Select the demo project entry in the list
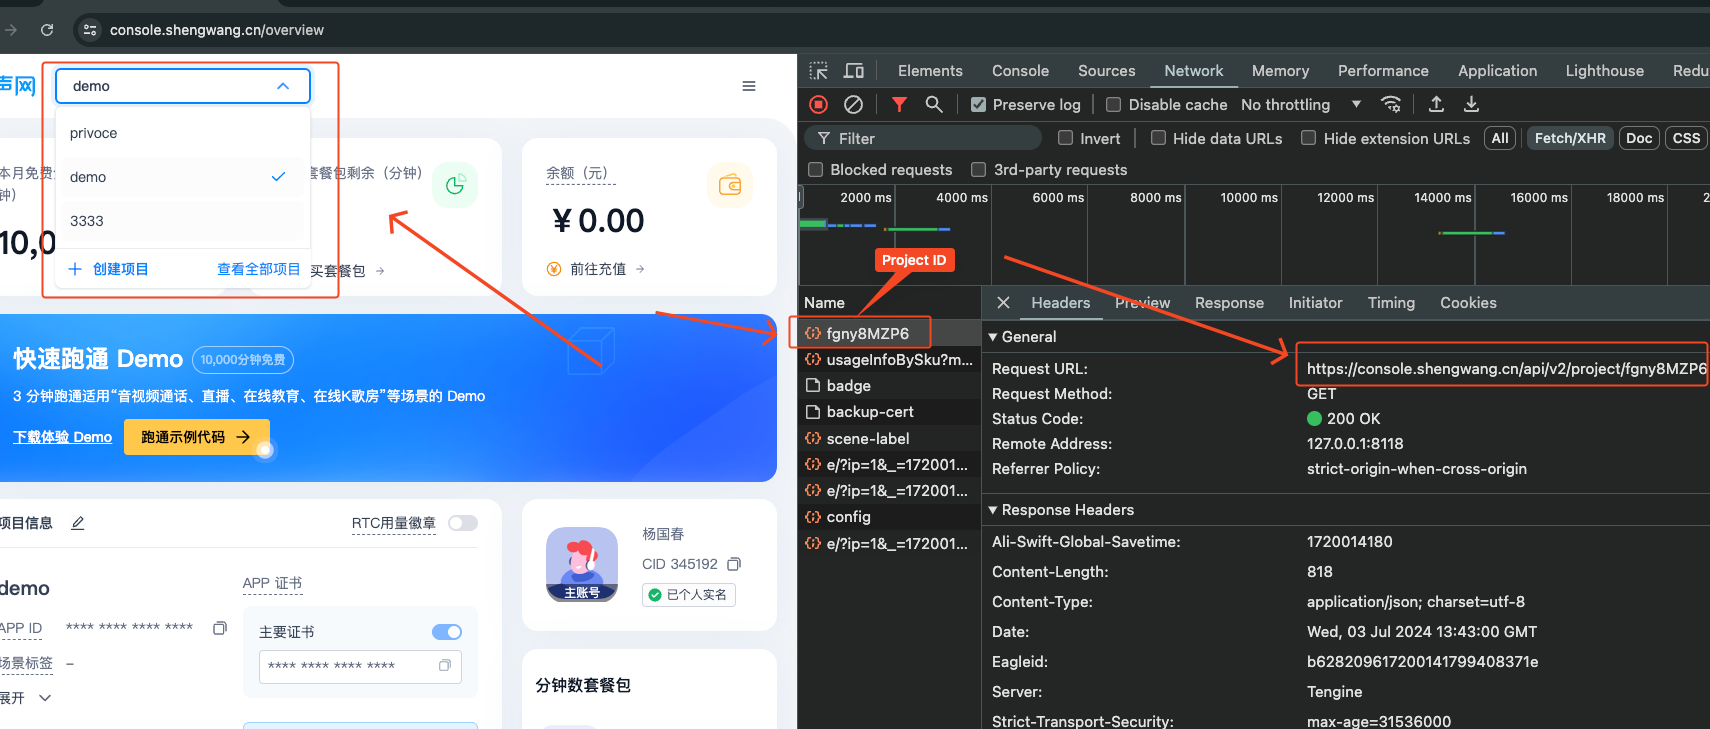This screenshot has height=729, width=1710. tap(183, 177)
